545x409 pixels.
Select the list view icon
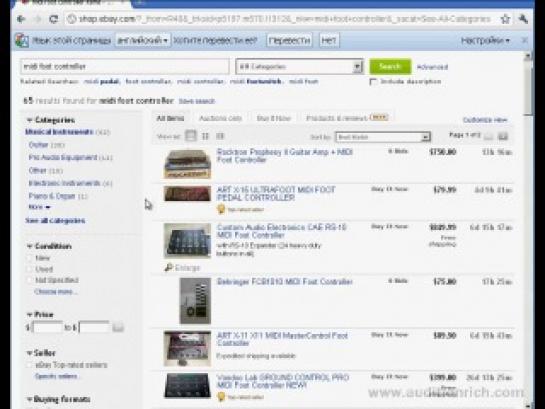[x=190, y=136]
